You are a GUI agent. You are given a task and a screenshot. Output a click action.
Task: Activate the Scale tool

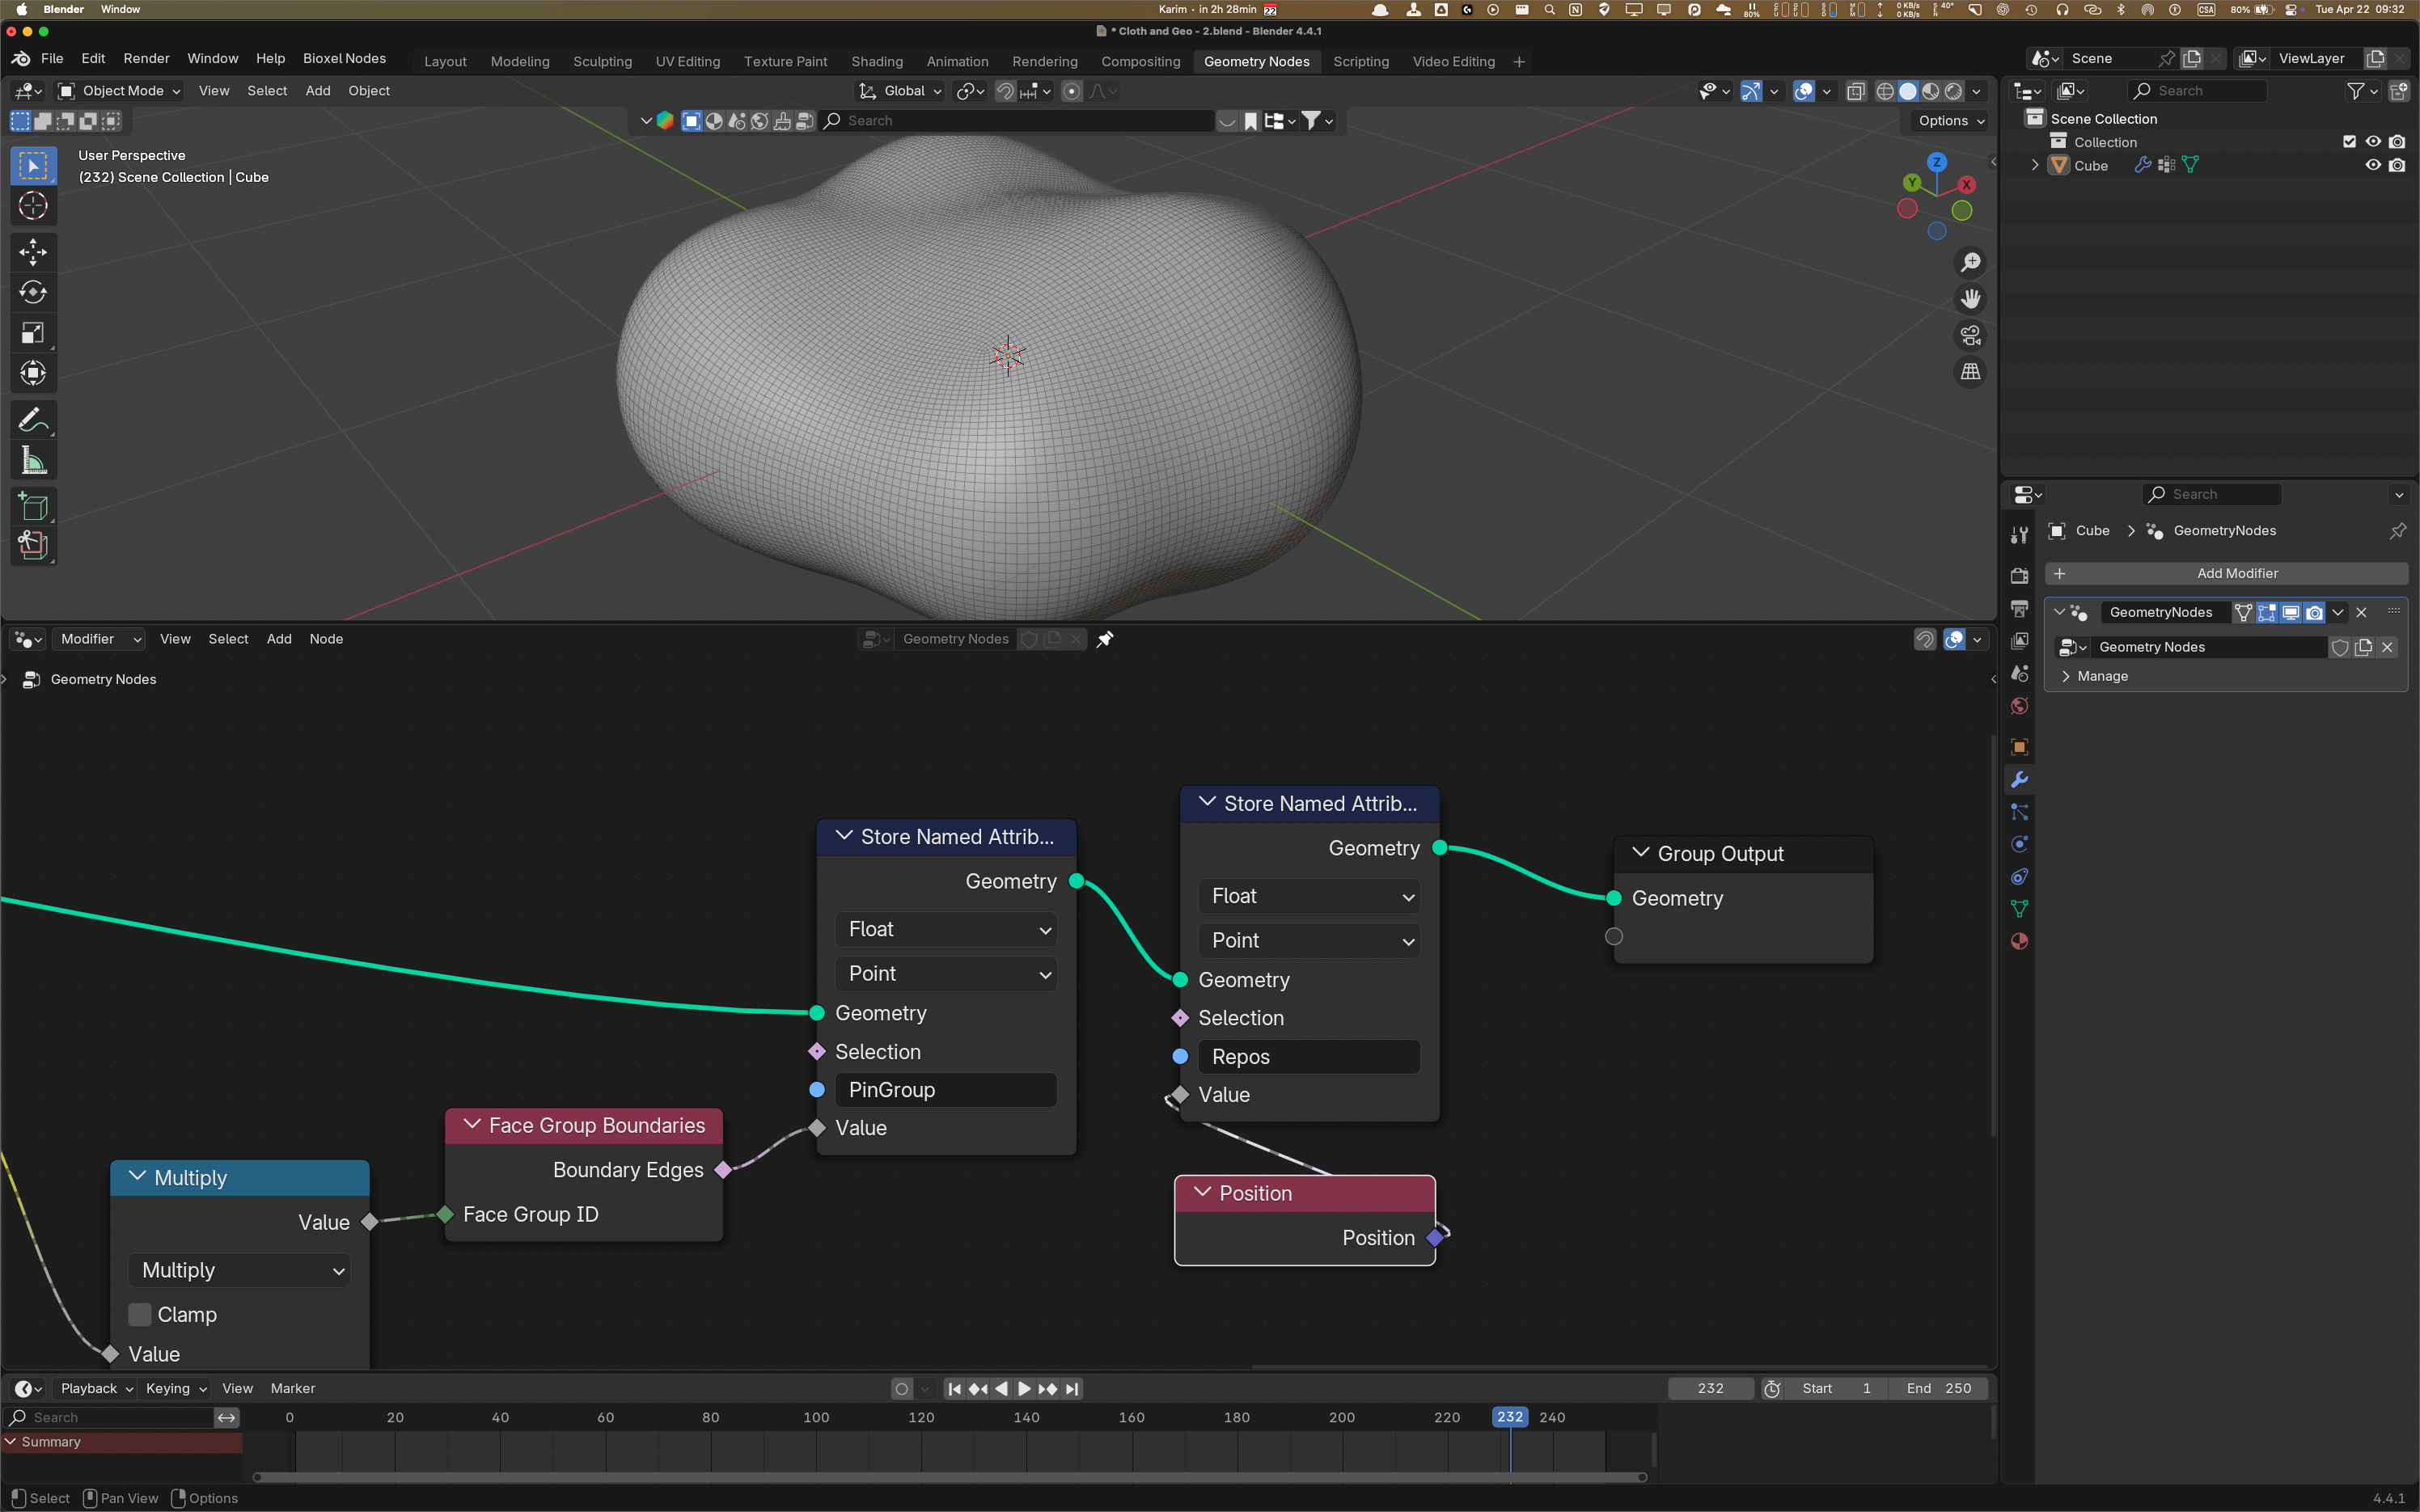[33, 333]
